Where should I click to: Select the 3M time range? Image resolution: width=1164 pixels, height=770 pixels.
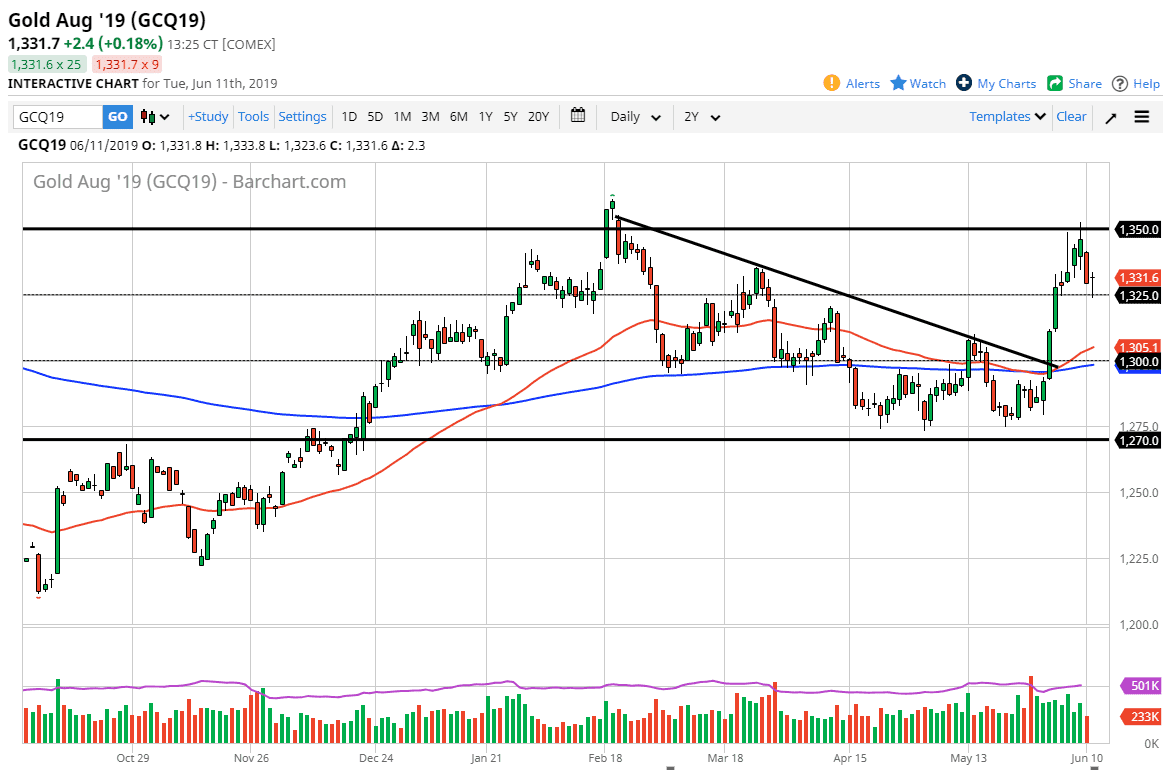(x=430, y=117)
